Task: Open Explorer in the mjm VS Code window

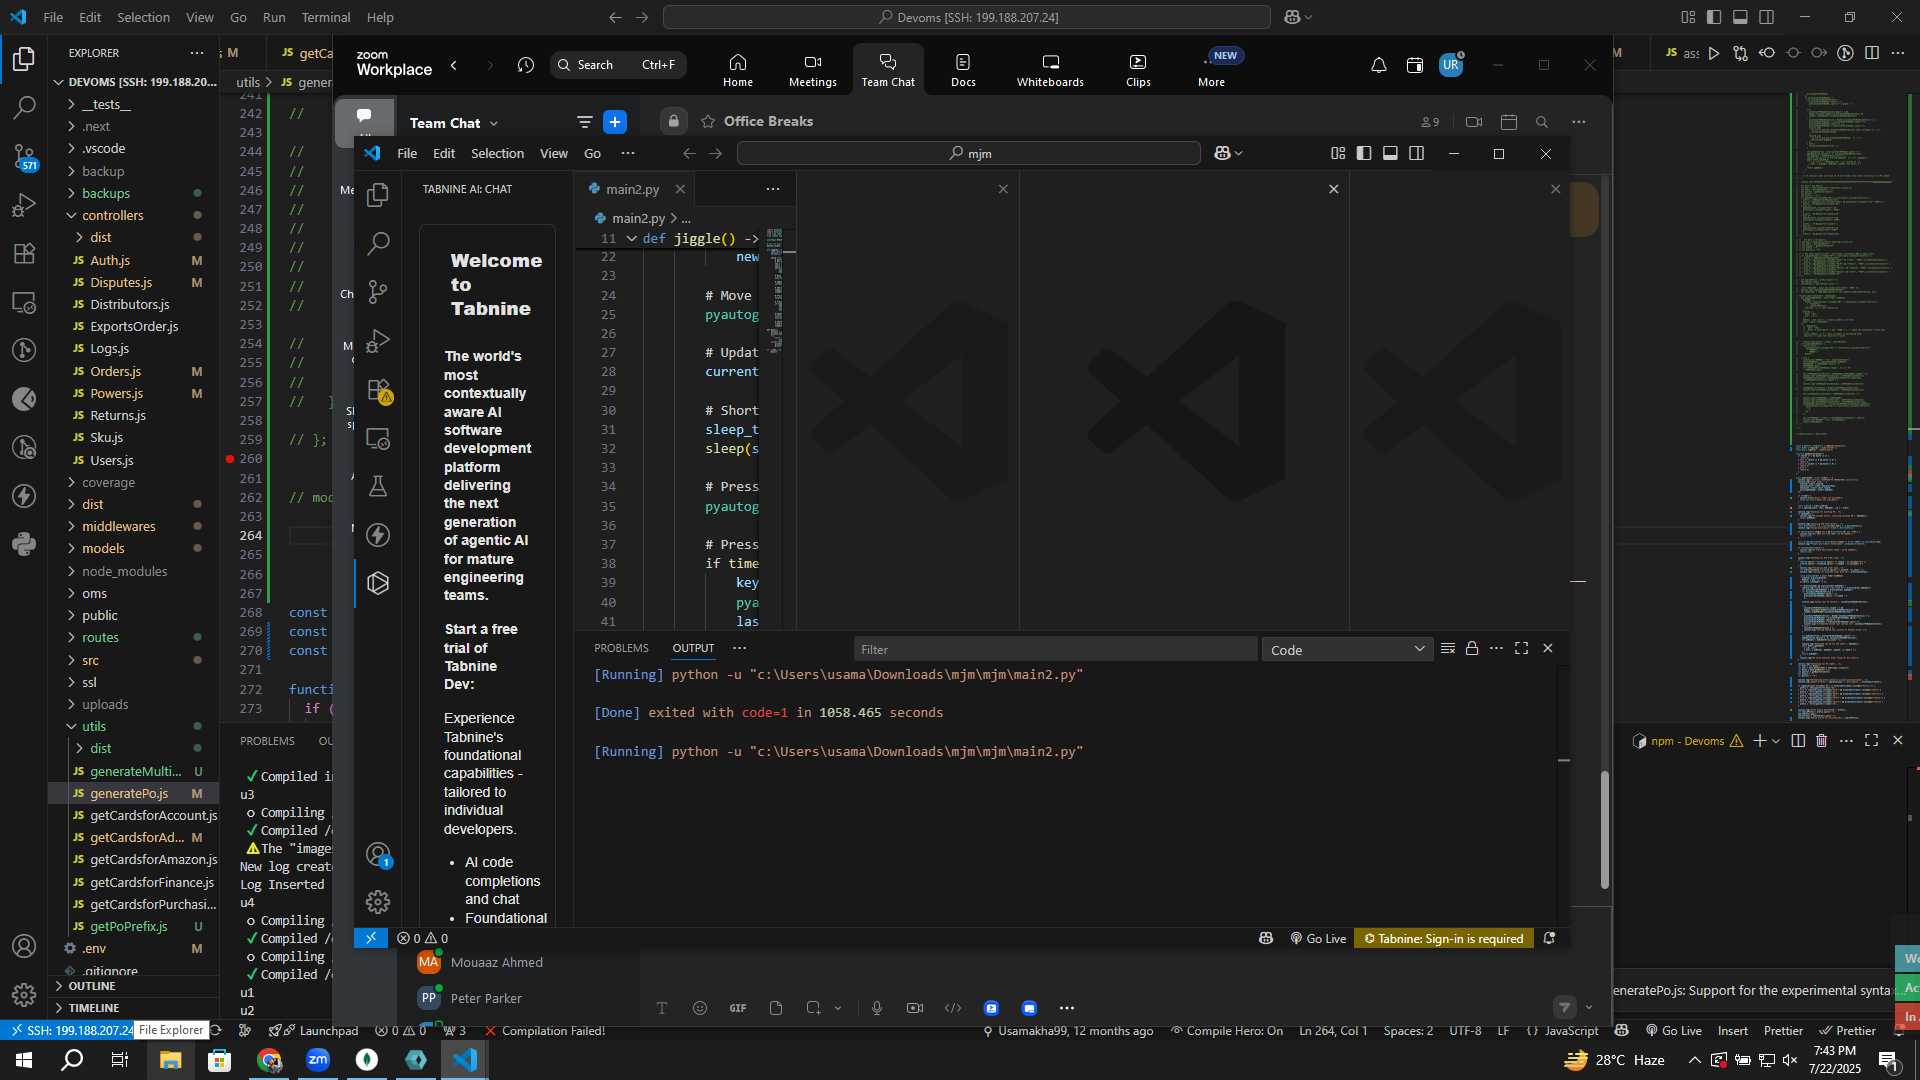Action: 378,195
